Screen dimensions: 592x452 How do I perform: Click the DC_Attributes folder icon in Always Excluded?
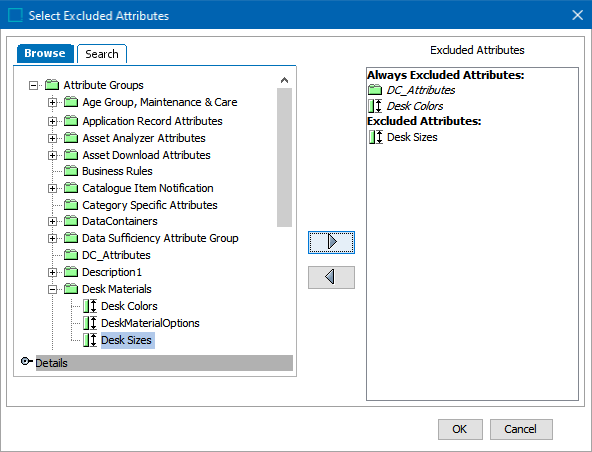point(375,90)
